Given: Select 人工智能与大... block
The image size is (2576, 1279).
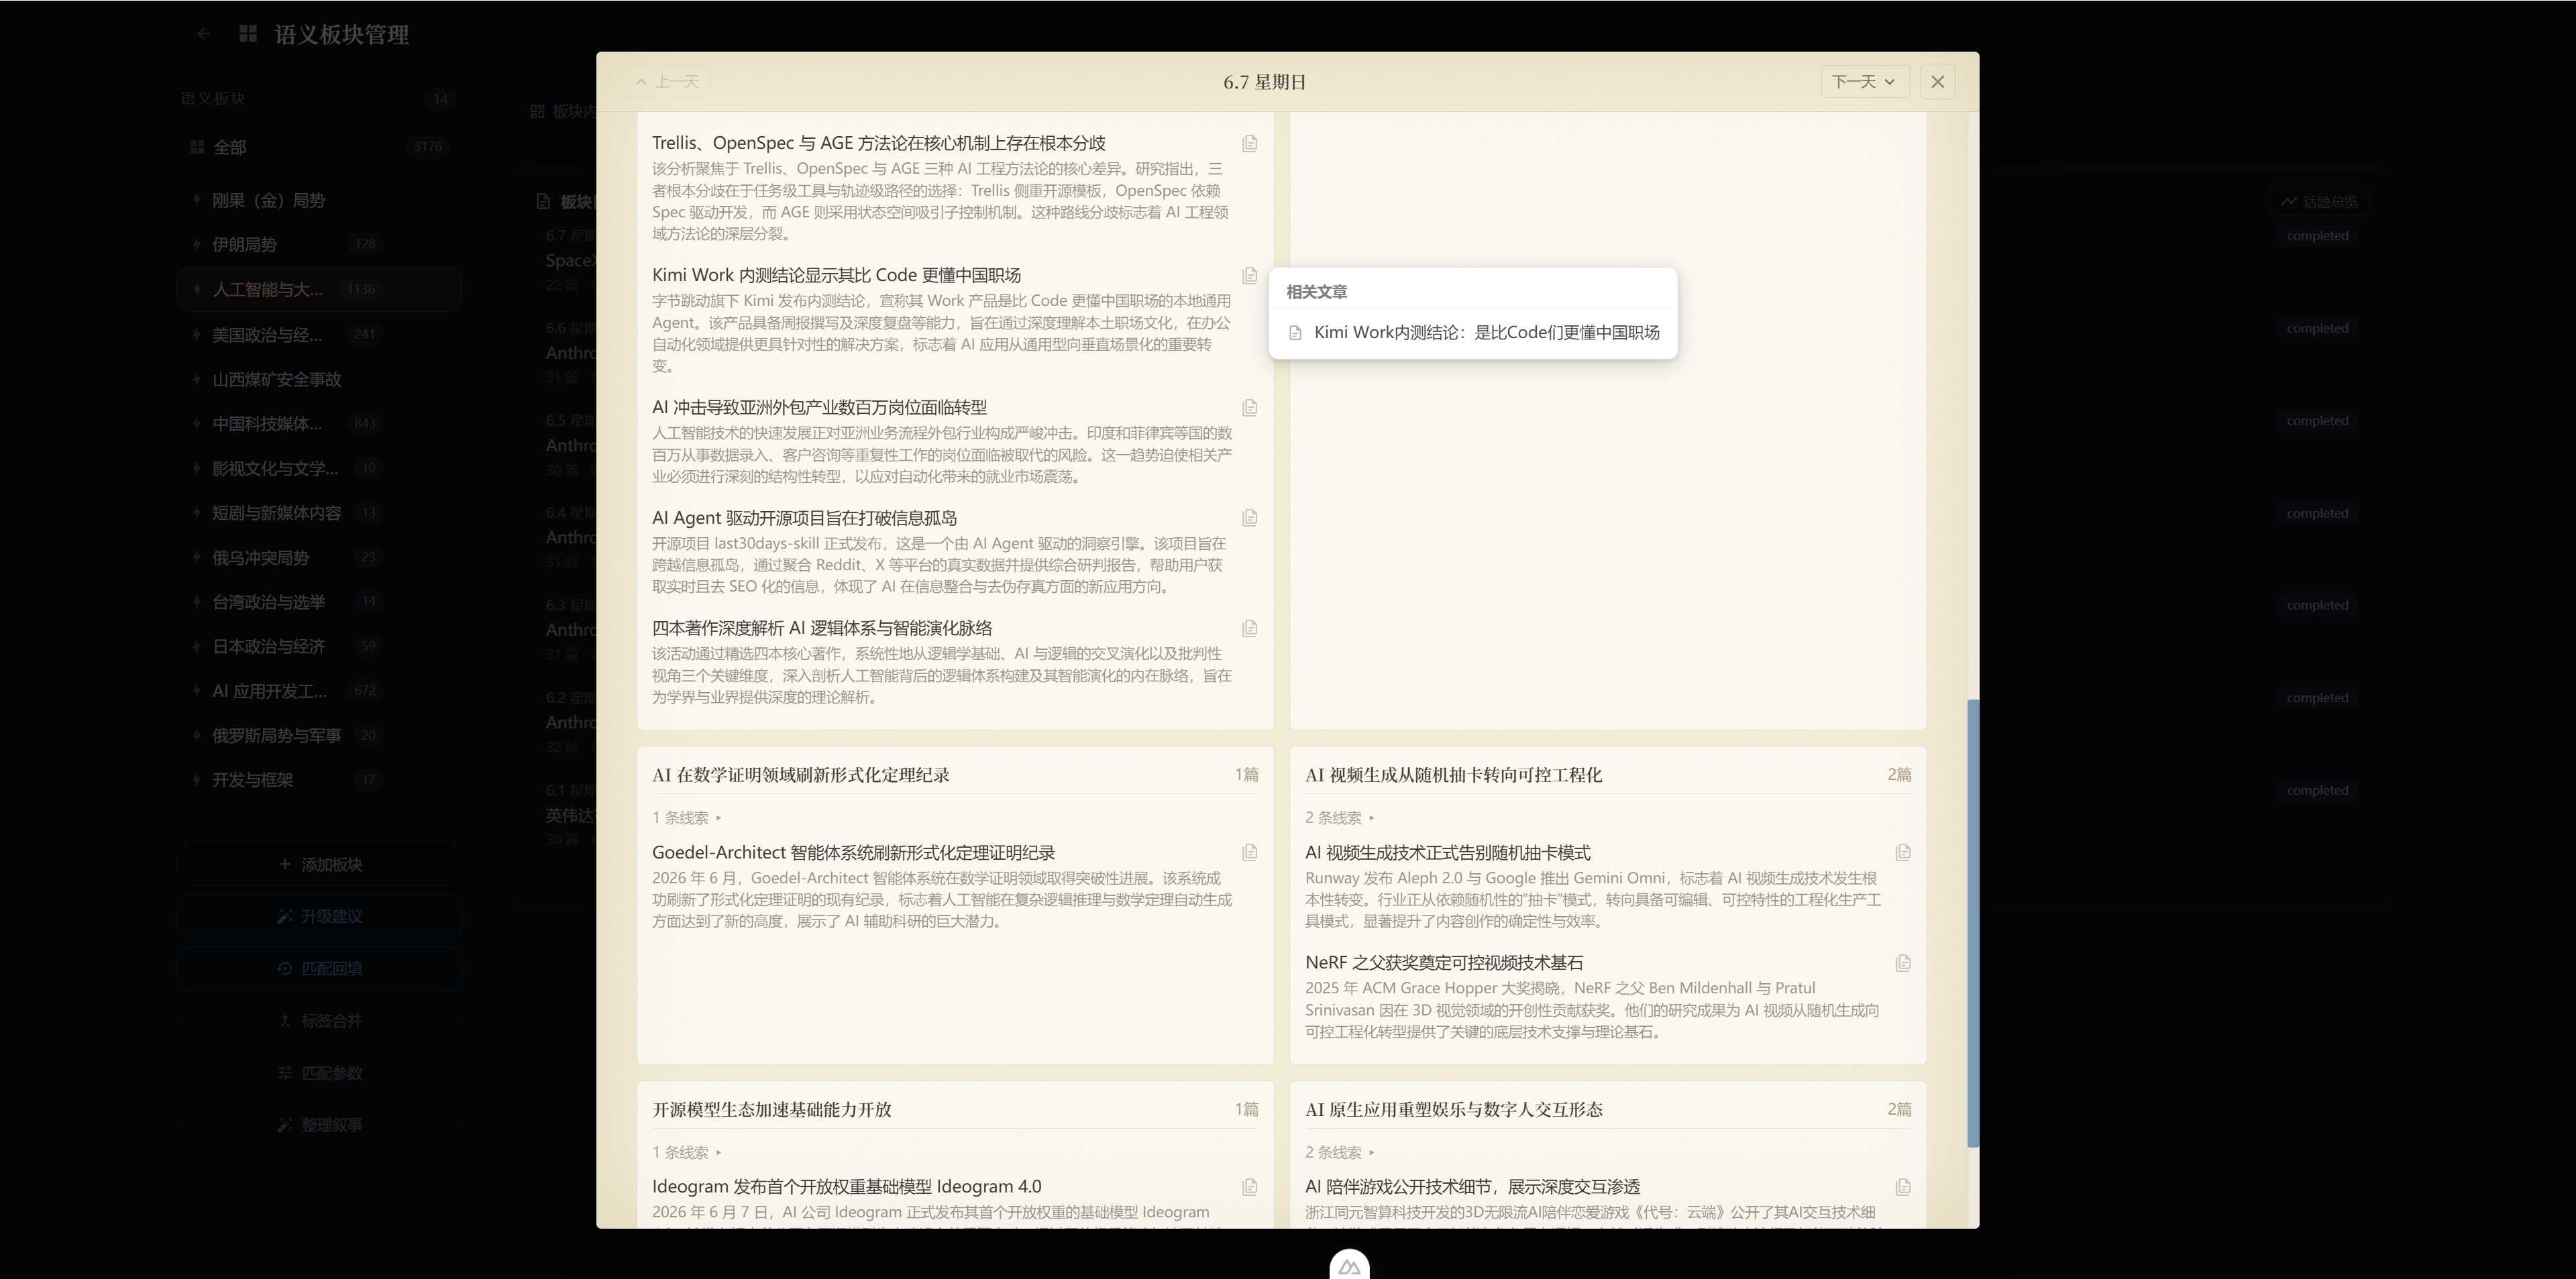Looking at the screenshot, I should coord(319,289).
